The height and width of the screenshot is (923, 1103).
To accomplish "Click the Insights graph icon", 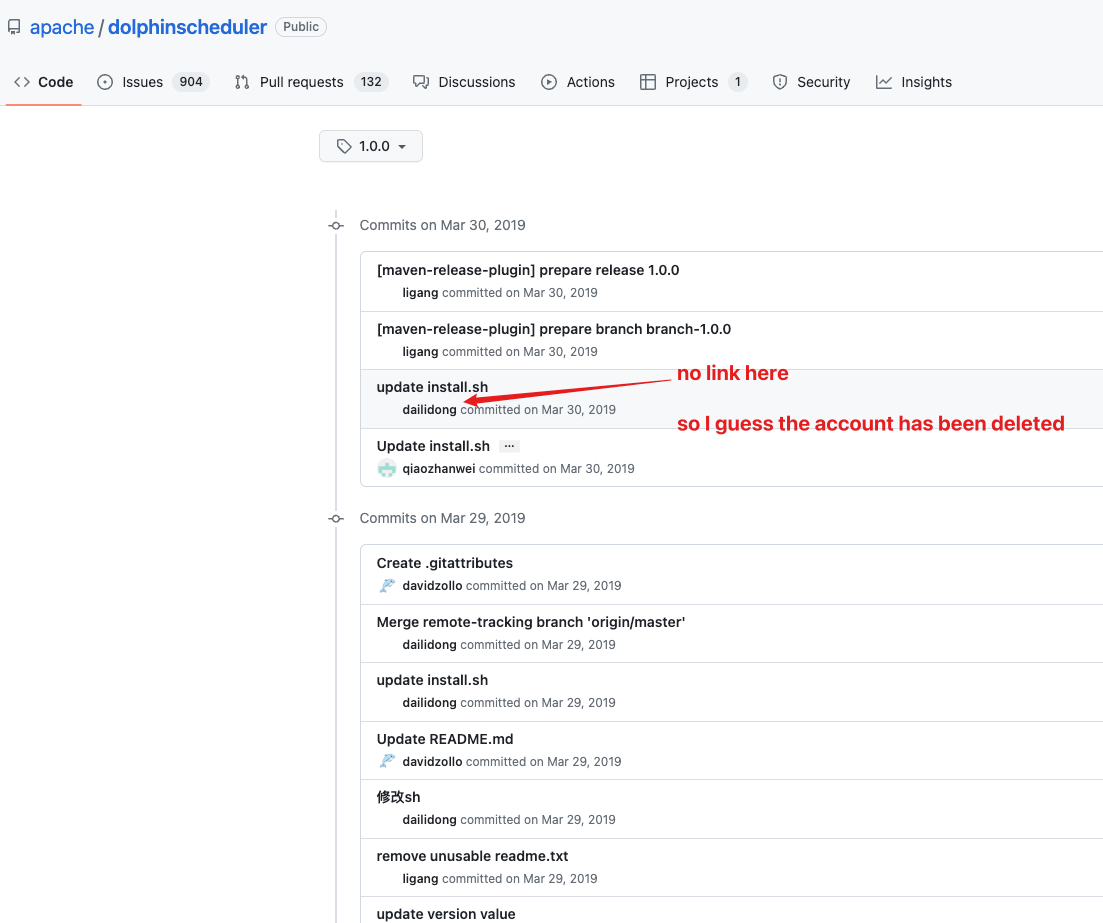I will click(x=884, y=82).
